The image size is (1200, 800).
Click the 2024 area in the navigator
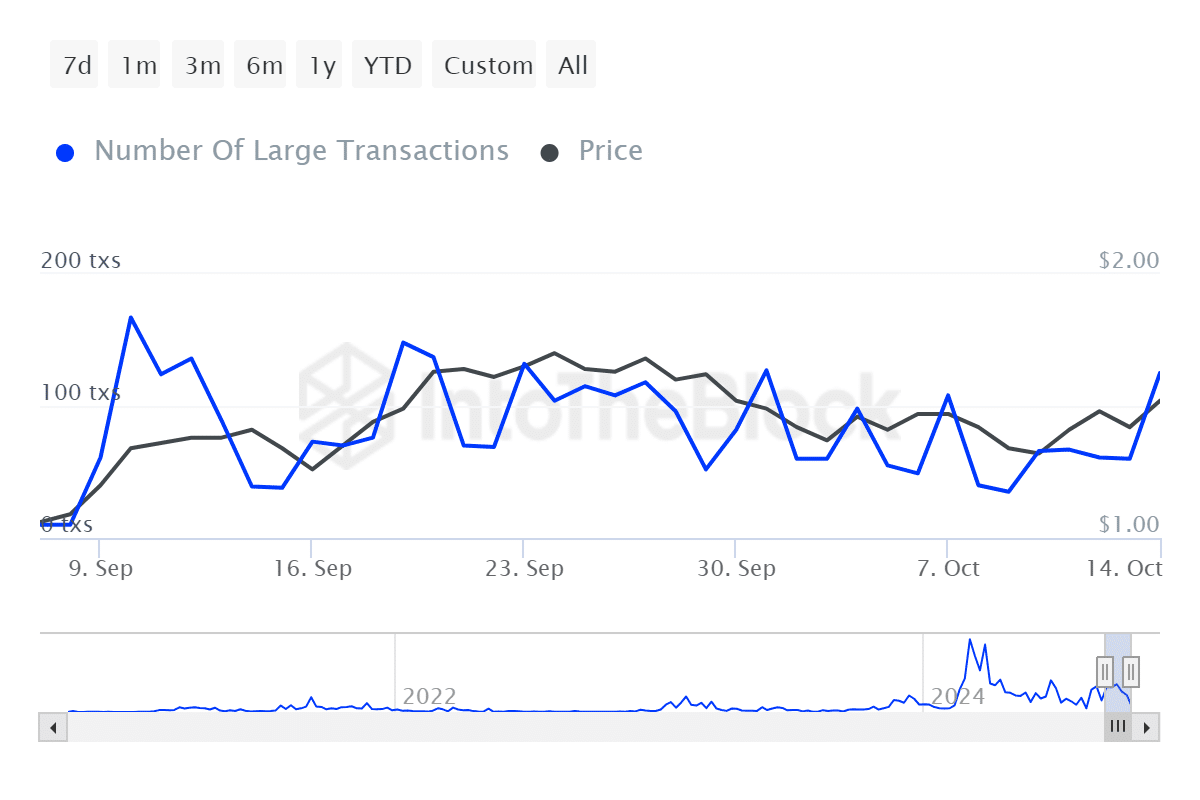(x=958, y=696)
